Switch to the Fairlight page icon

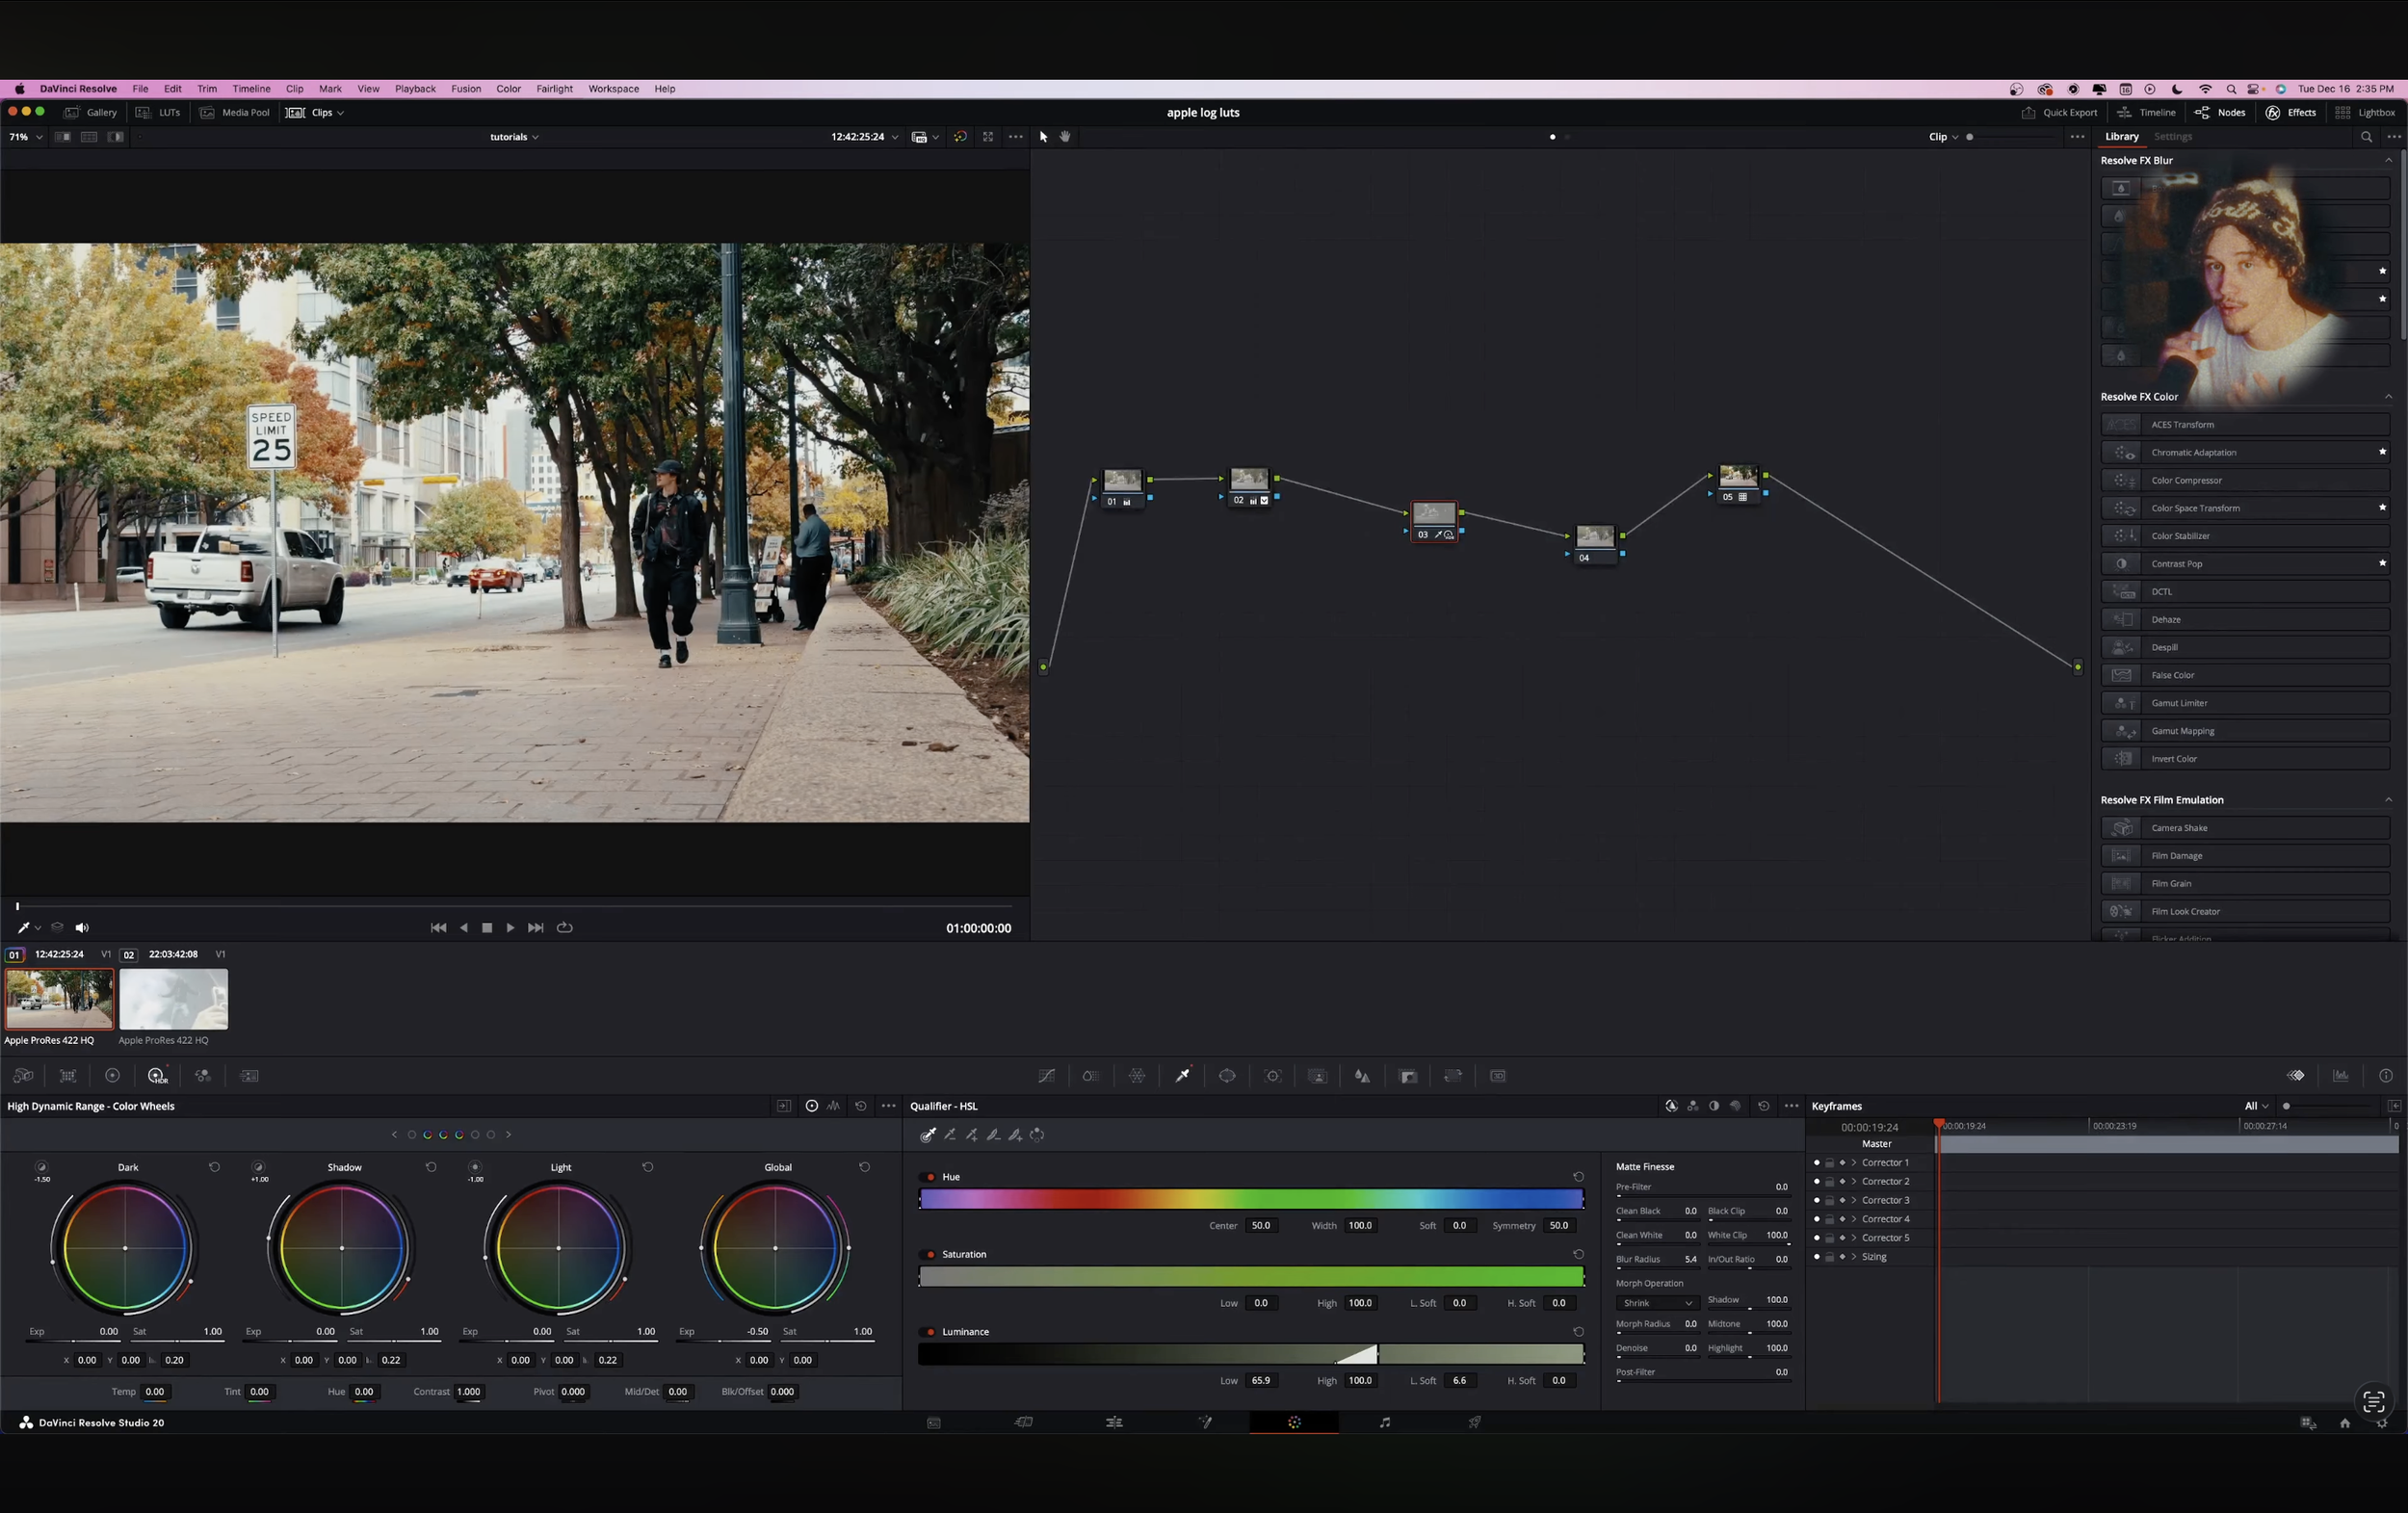click(1384, 1422)
